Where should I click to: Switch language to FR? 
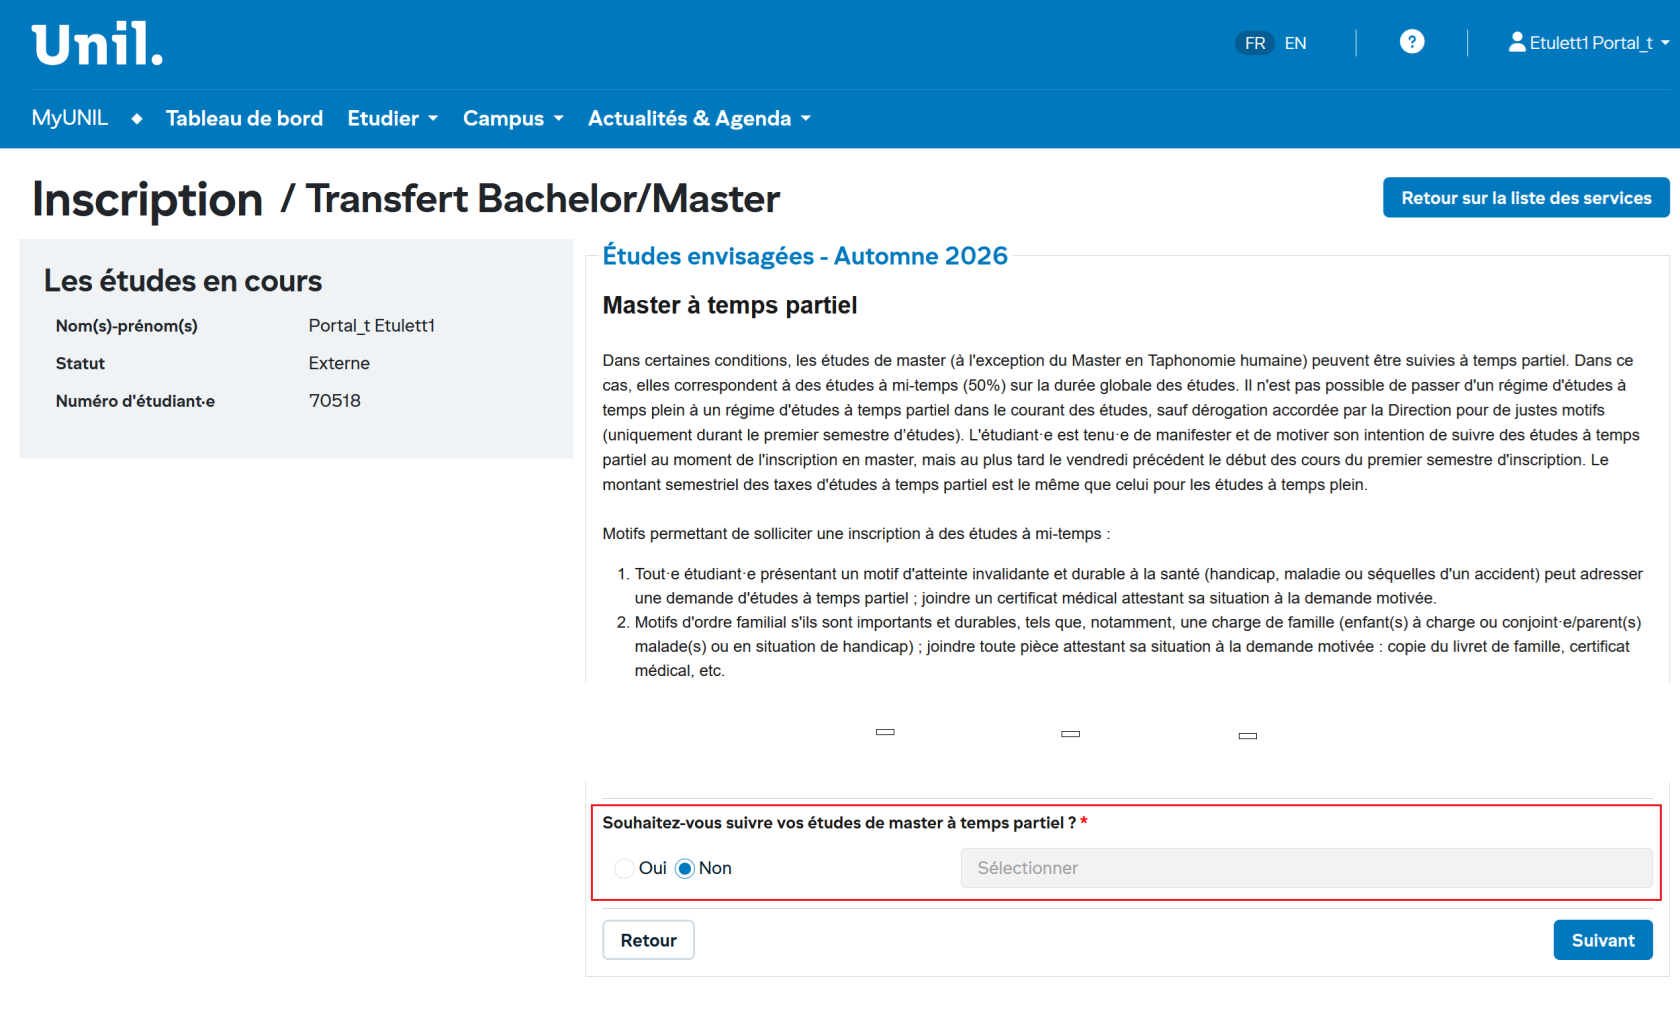click(1255, 43)
